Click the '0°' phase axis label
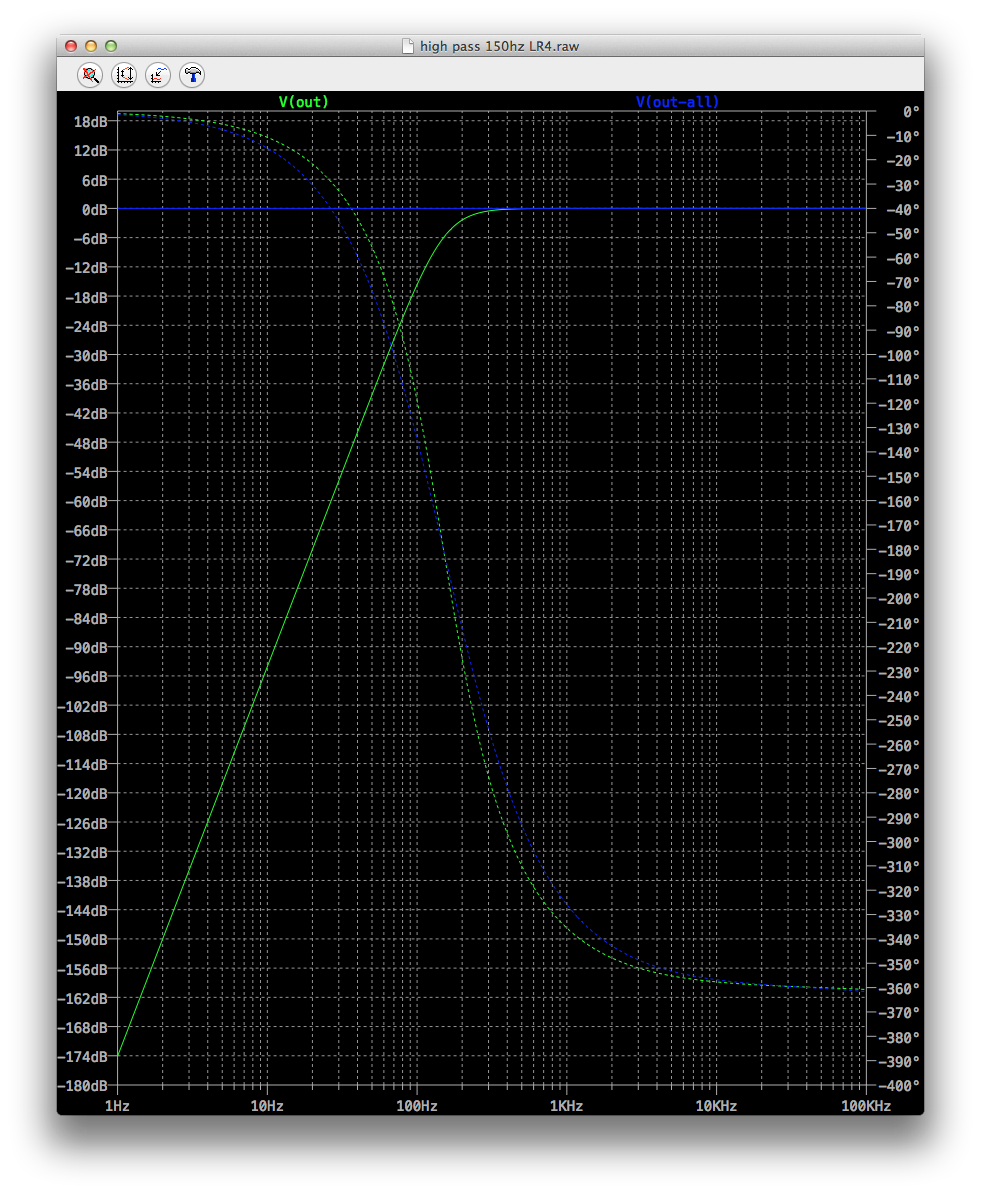 (911, 112)
